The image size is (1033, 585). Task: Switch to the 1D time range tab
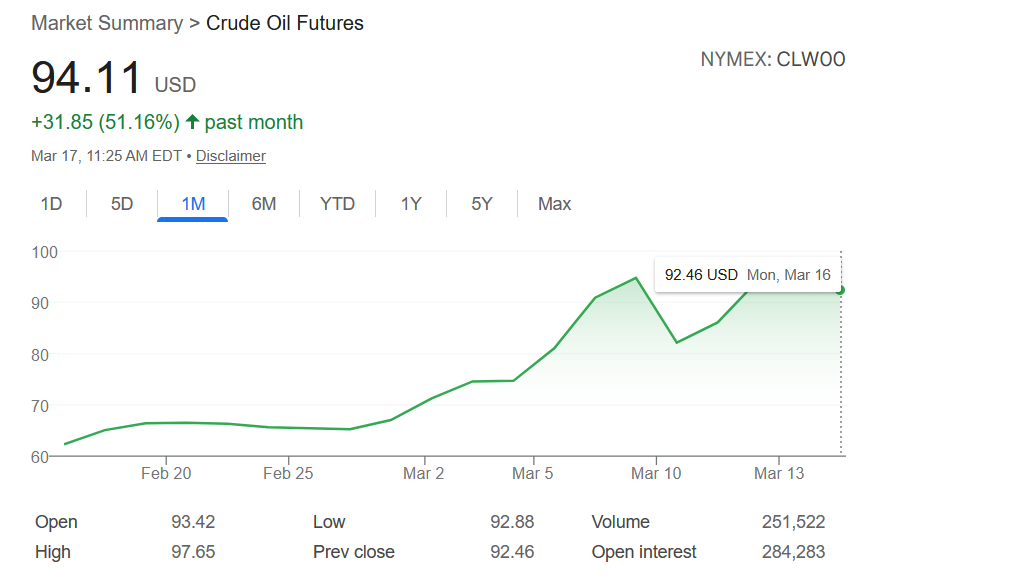coord(51,204)
